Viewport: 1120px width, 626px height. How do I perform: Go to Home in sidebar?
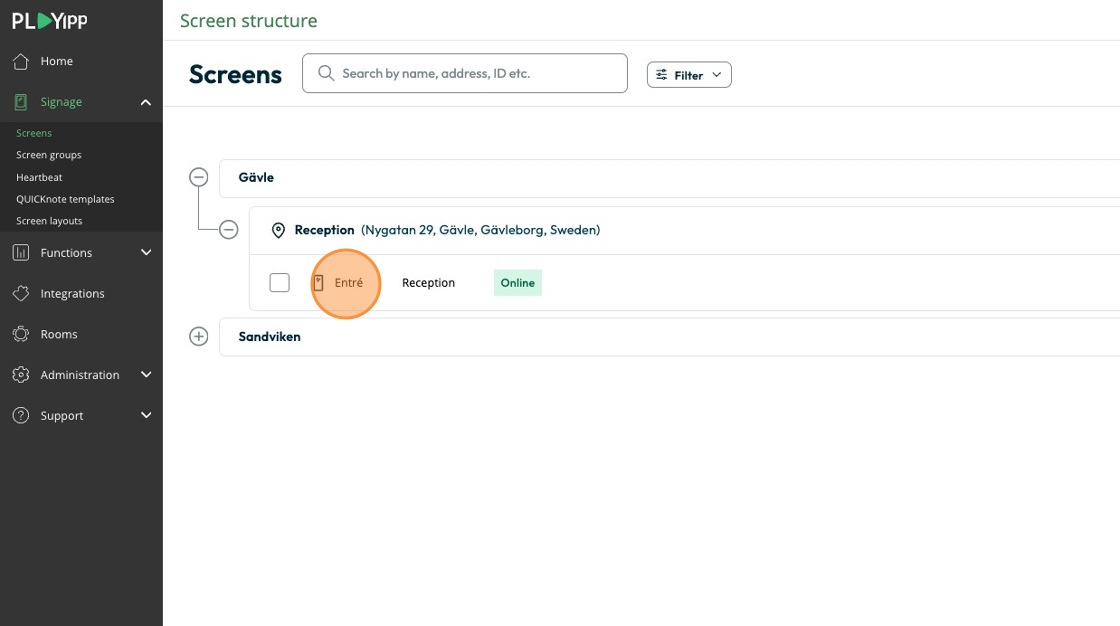(x=56, y=61)
